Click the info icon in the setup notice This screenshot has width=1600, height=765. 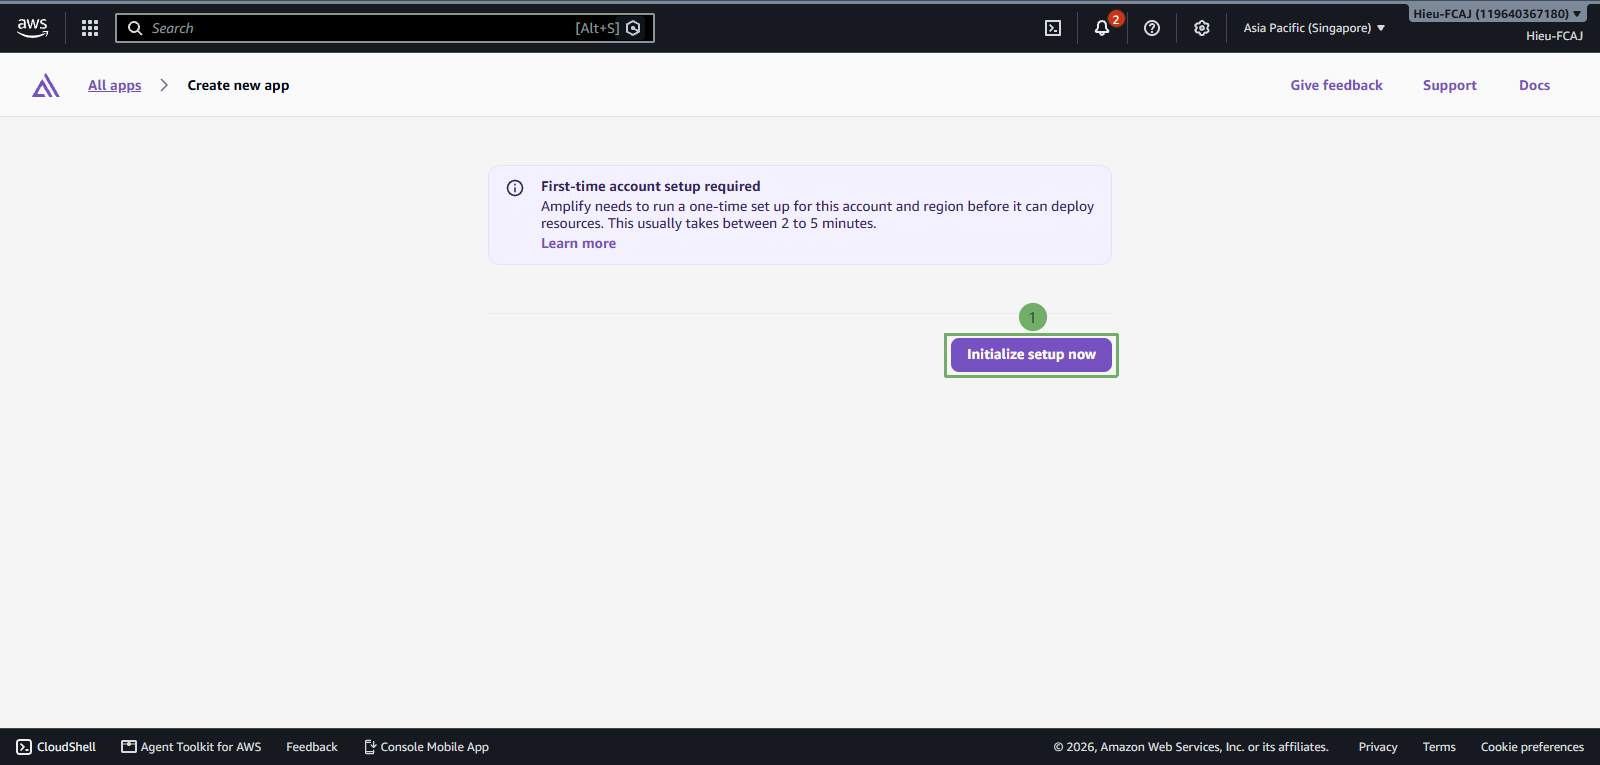(x=515, y=188)
